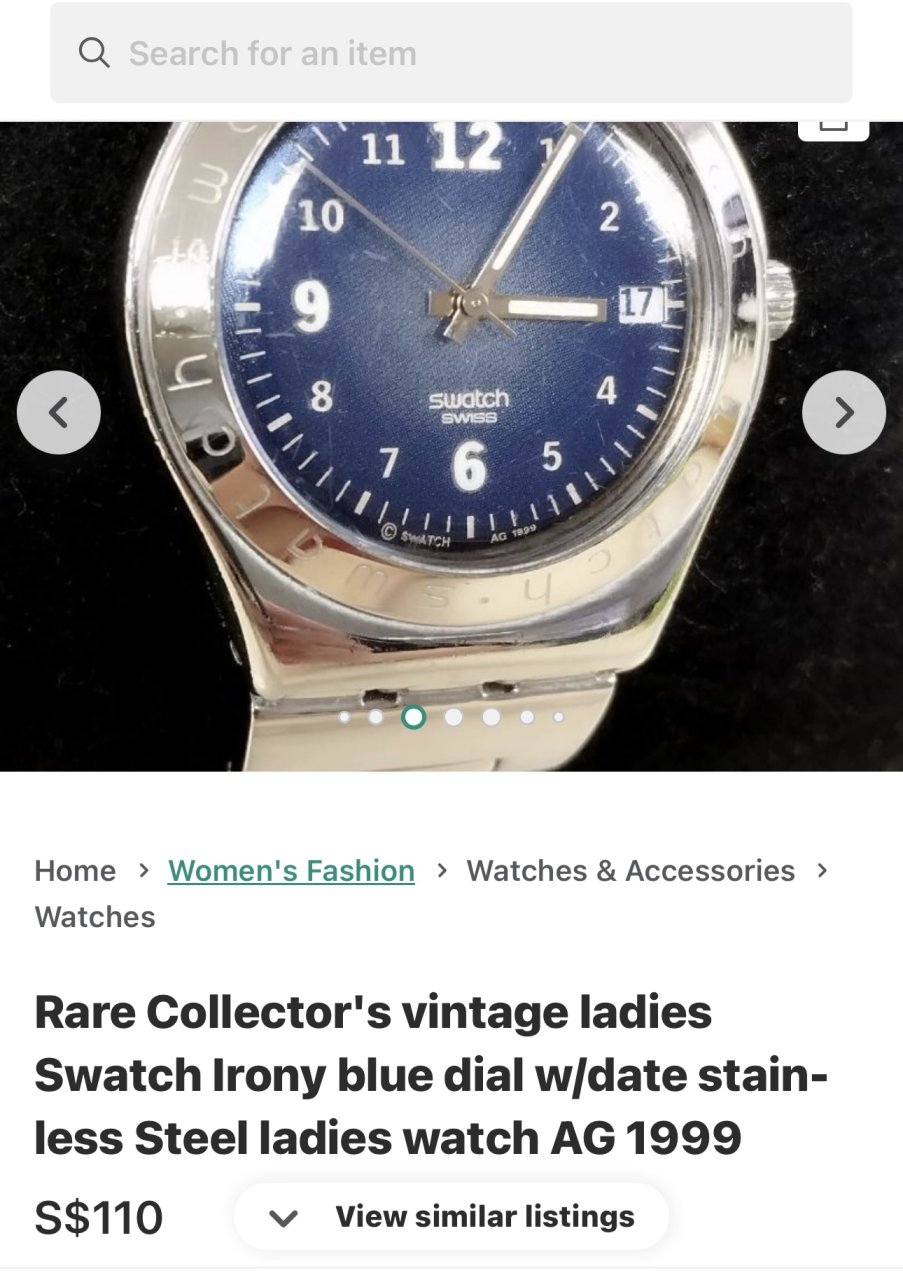Open the Watches breadcrumb category
This screenshot has width=903, height=1280.
click(95, 917)
